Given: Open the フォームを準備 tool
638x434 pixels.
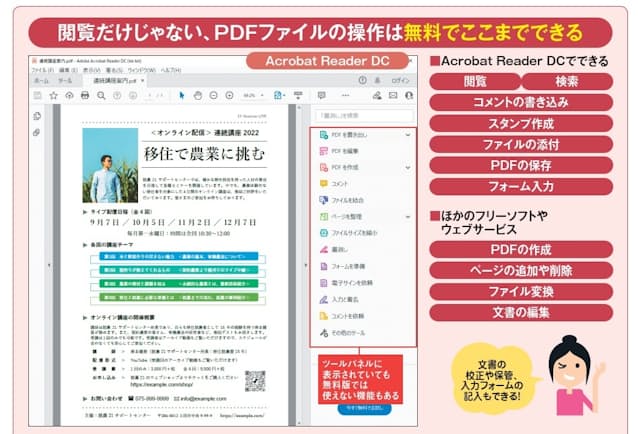Looking at the screenshot, I should (x=342, y=266).
